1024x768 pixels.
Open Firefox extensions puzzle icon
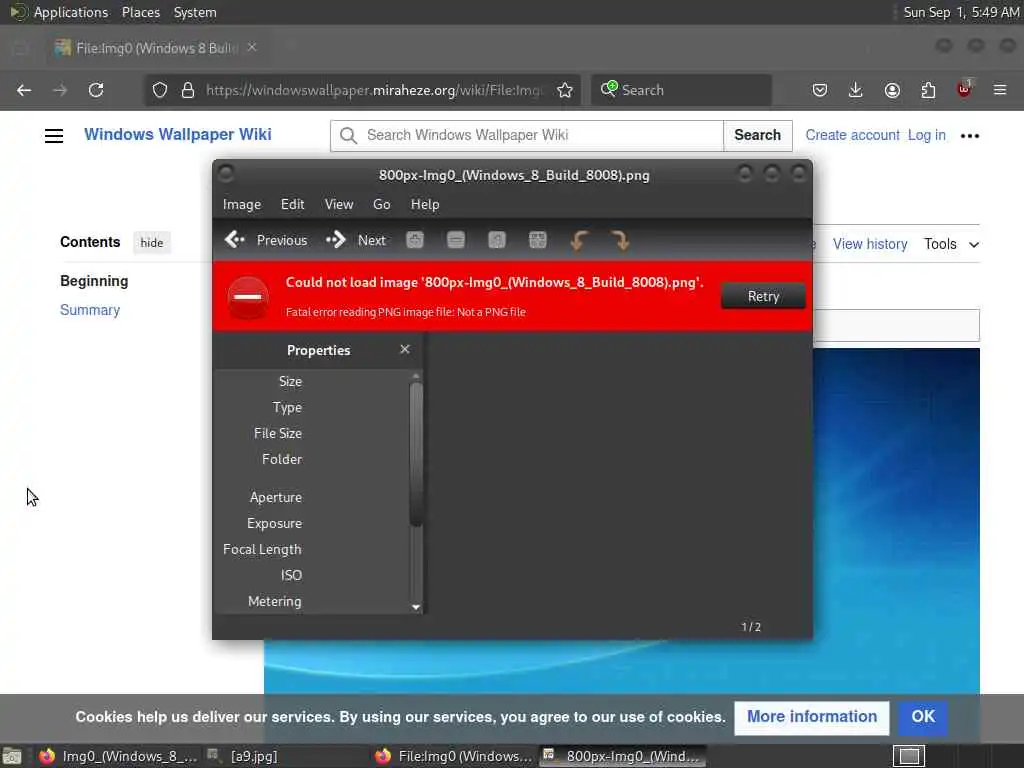coord(928,90)
